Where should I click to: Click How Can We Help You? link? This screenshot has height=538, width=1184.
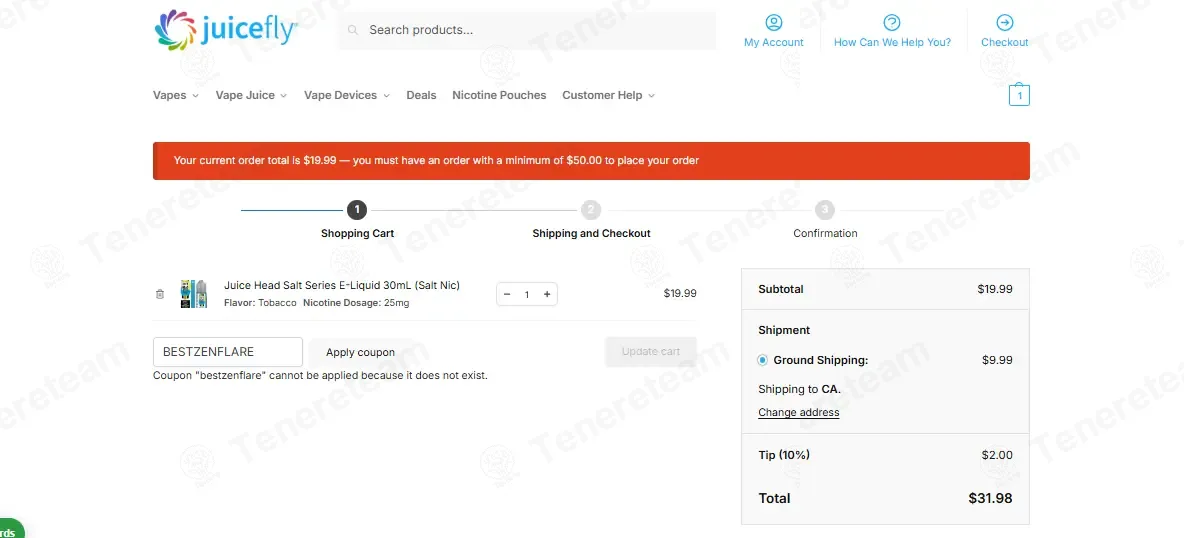click(x=893, y=42)
